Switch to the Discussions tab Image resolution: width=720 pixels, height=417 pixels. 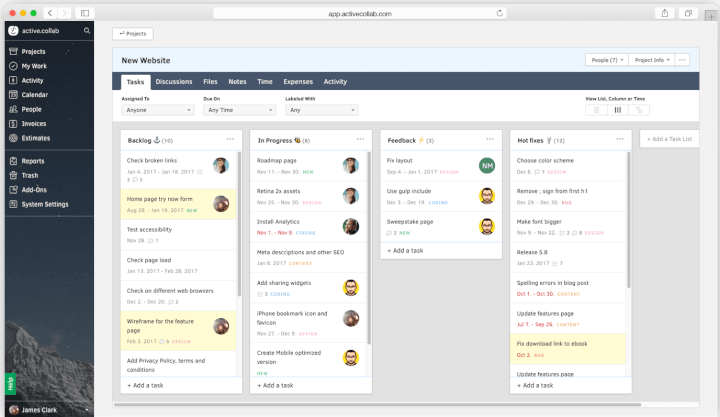[x=174, y=82]
